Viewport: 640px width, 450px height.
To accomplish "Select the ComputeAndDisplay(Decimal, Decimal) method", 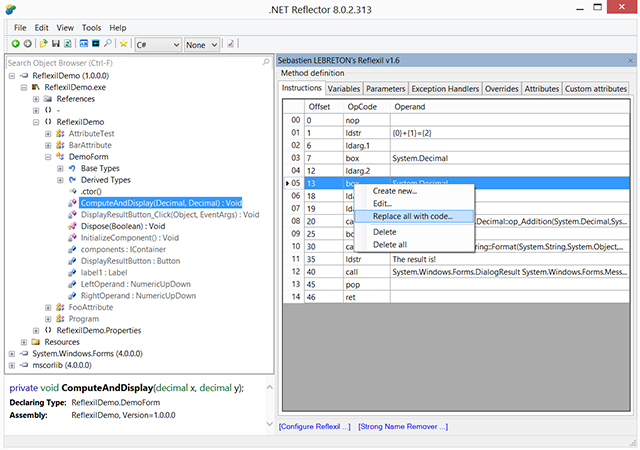I will (x=161, y=203).
